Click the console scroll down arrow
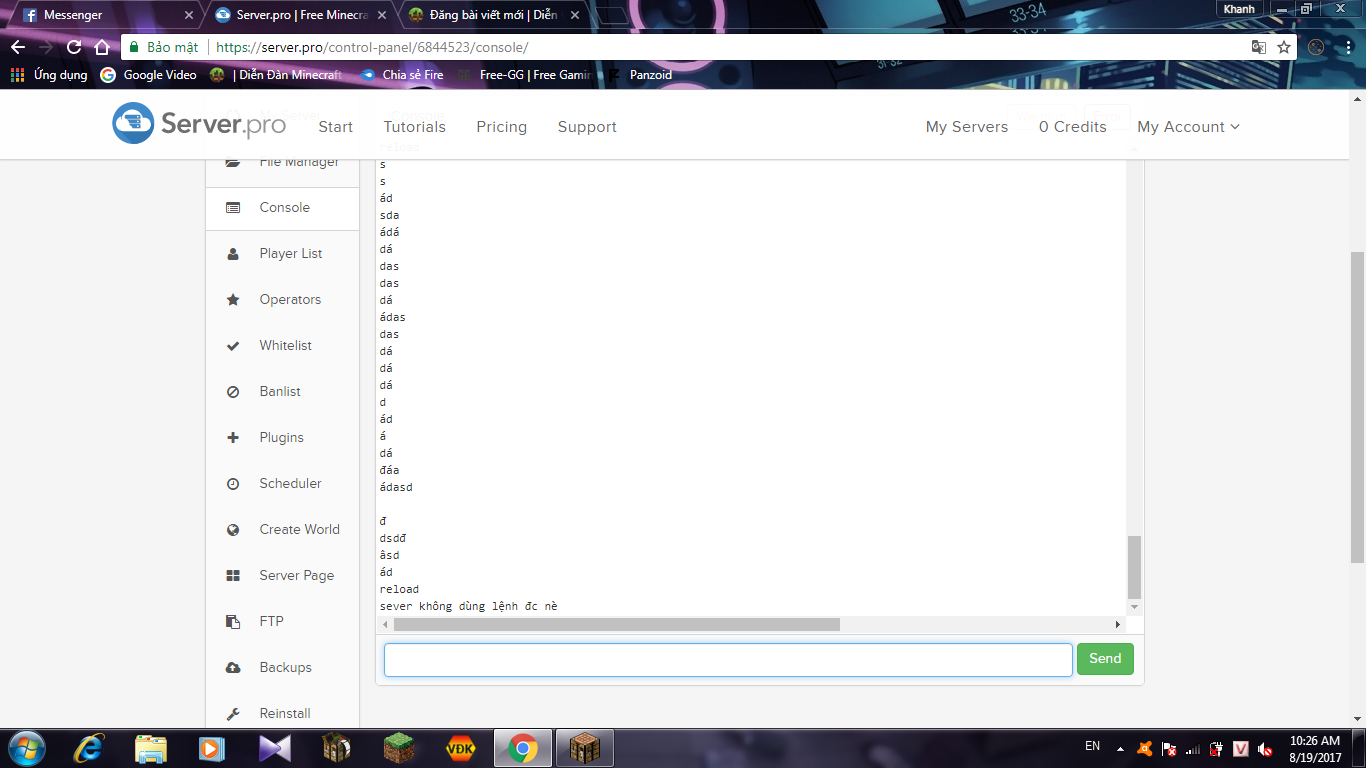The height and width of the screenshot is (768, 1366). click(1134, 607)
